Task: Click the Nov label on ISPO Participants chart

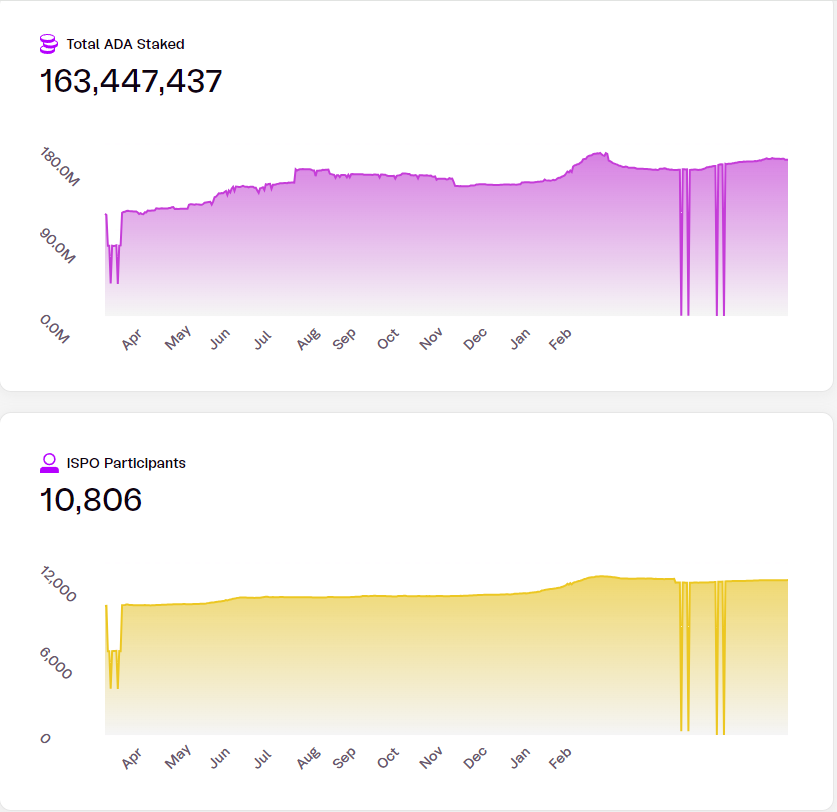Action: click(431, 759)
